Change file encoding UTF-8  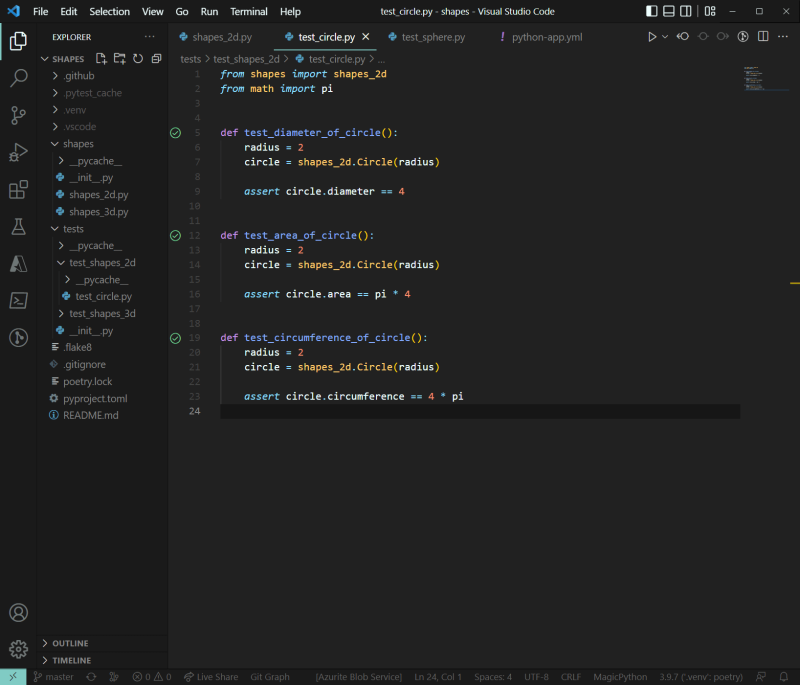click(x=536, y=677)
